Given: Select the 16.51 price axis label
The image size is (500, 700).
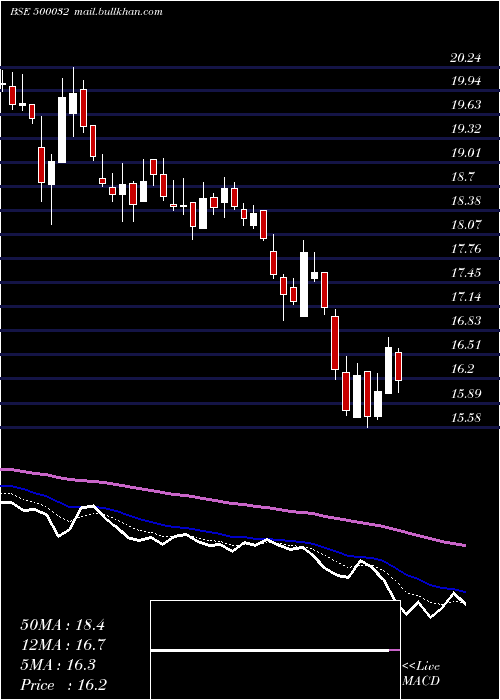Looking at the screenshot, I should pyautogui.click(x=466, y=345).
